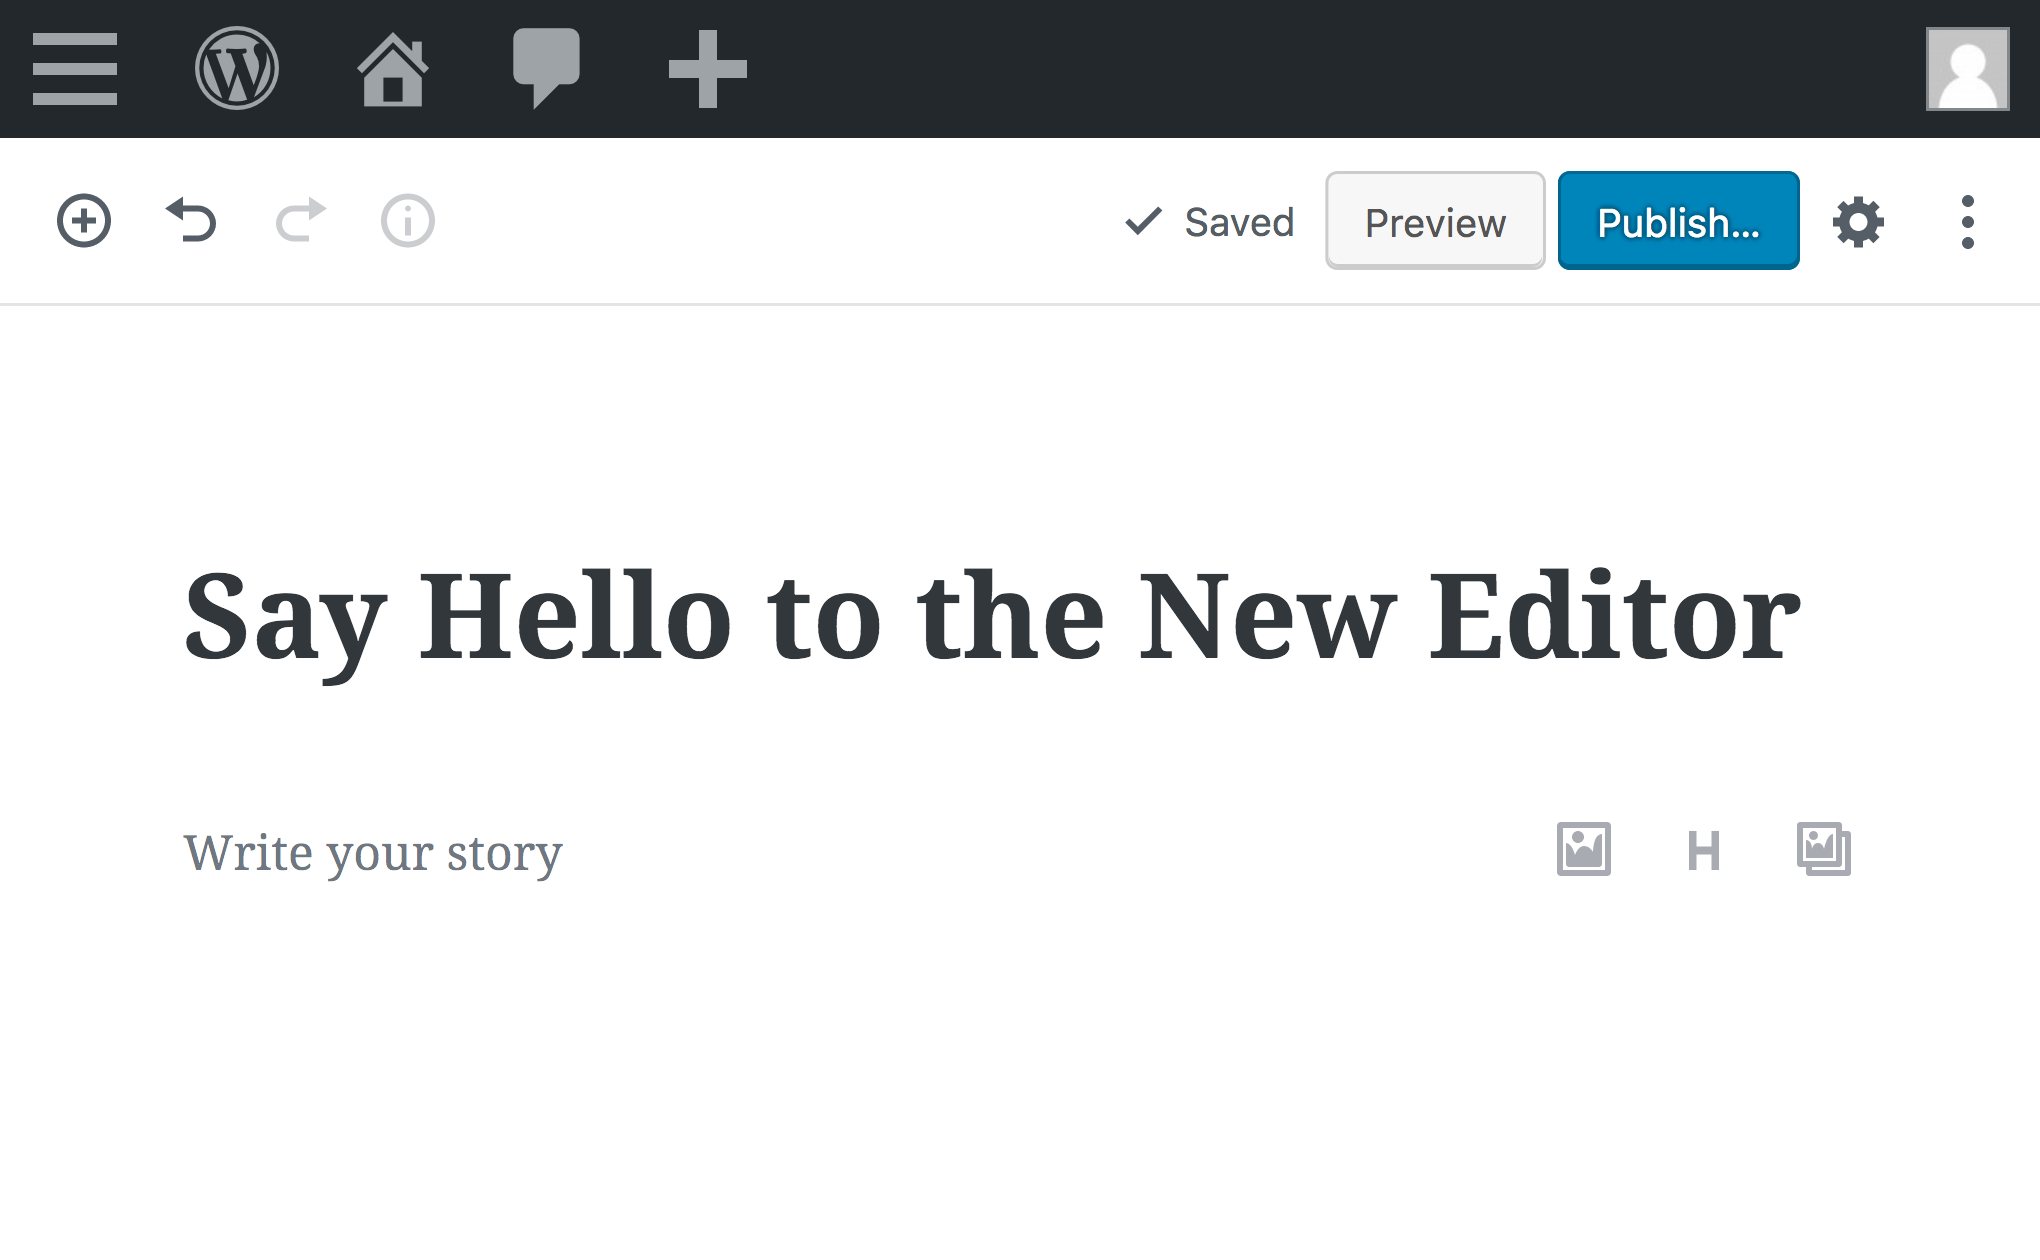The height and width of the screenshot is (1260, 2040).
Task: Open the user avatar profile
Action: (x=1967, y=69)
